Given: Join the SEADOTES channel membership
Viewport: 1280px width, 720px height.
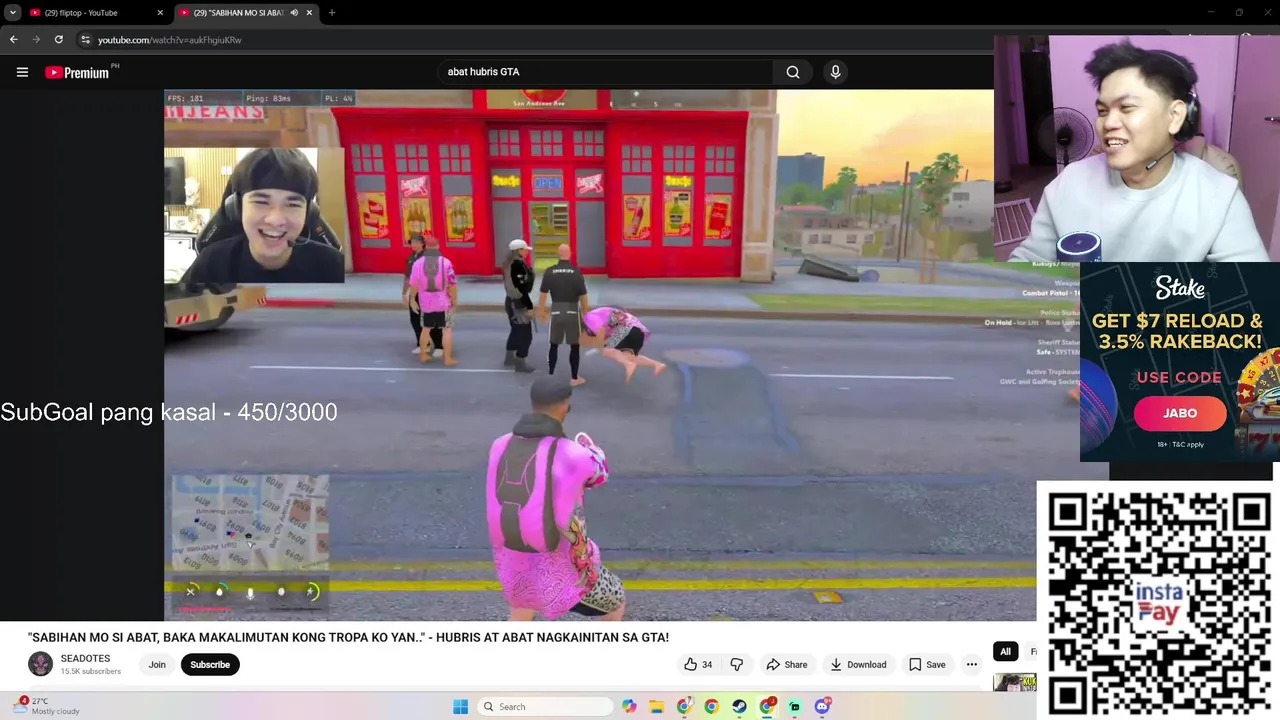Looking at the screenshot, I should click(x=157, y=665).
